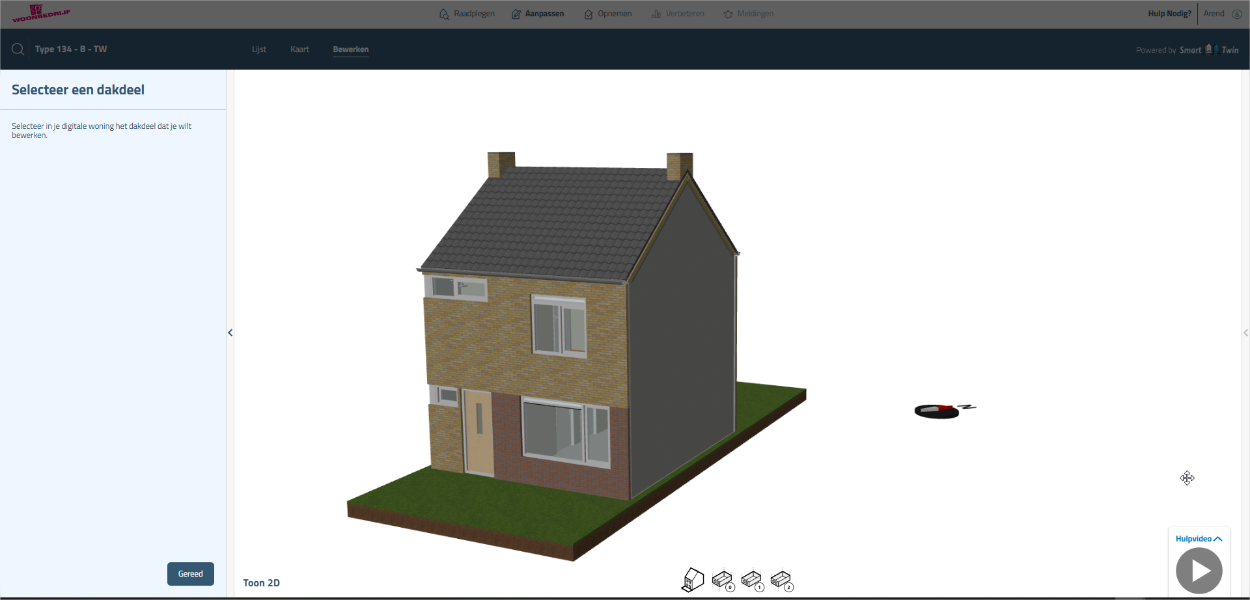Select the full house exterior view icon
Viewport: 1250px width, 600px height.
(692, 579)
